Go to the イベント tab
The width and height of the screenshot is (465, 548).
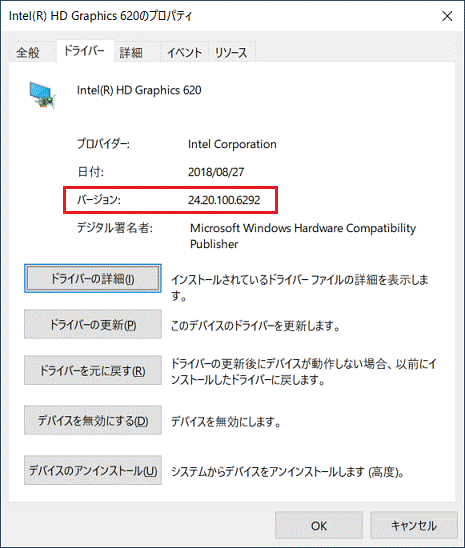coord(184,53)
